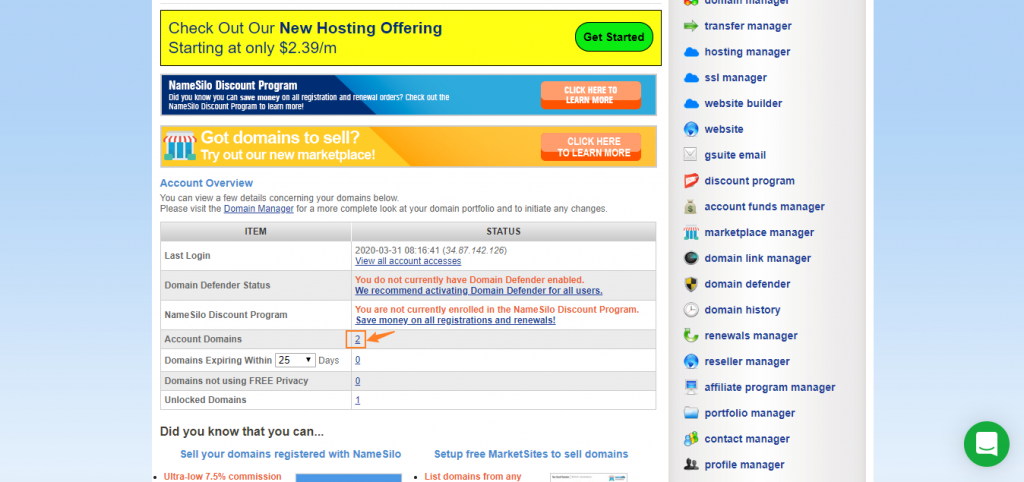Click the domain defender shield icon
Screen dimensions: 1024x482
tap(691, 284)
